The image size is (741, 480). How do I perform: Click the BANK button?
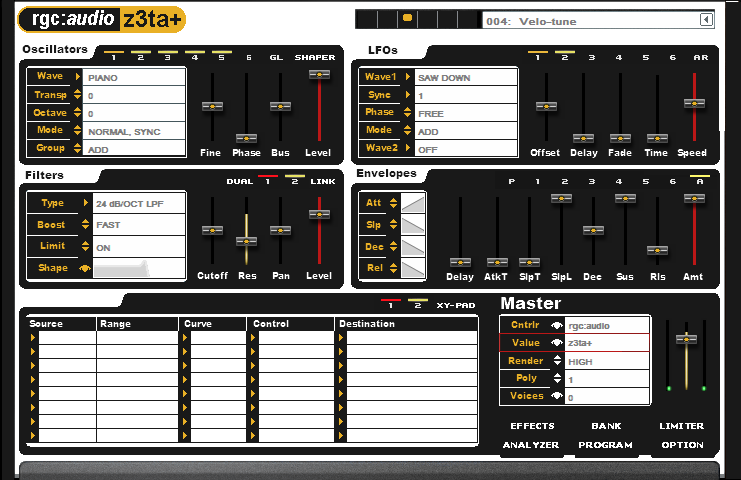click(606, 426)
